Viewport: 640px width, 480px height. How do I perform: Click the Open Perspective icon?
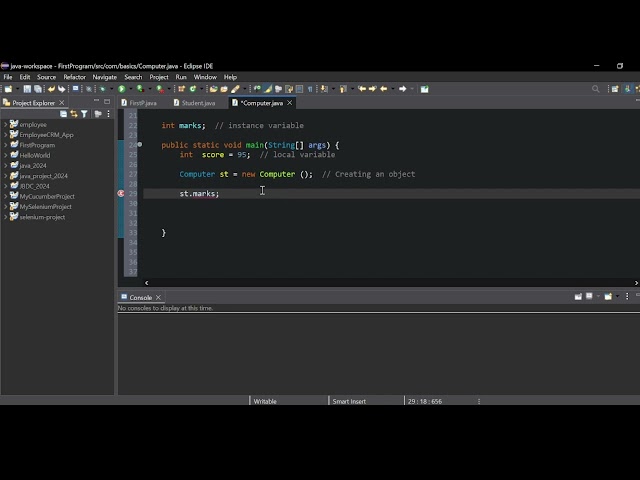click(x=615, y=89)
